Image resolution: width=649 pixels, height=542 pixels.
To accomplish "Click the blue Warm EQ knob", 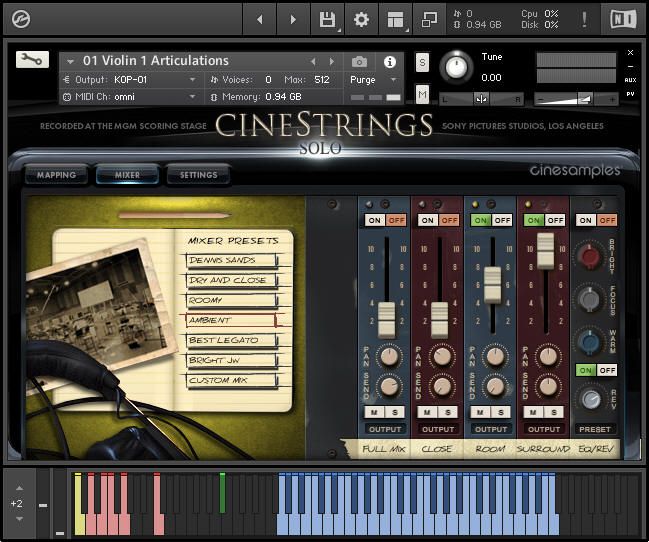I will (589, 341).
